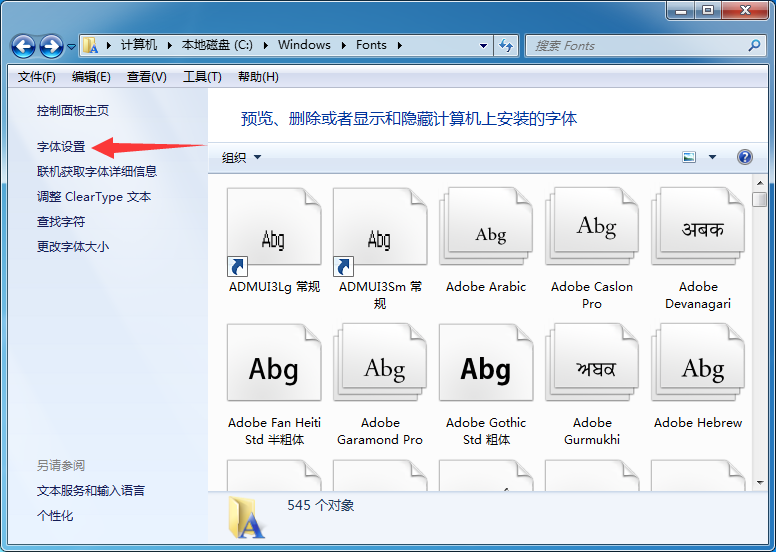Image resolution: width=776 pixels, height=552 pixels.
Task: Click the magnifier search icon
Action: [754, 46]
